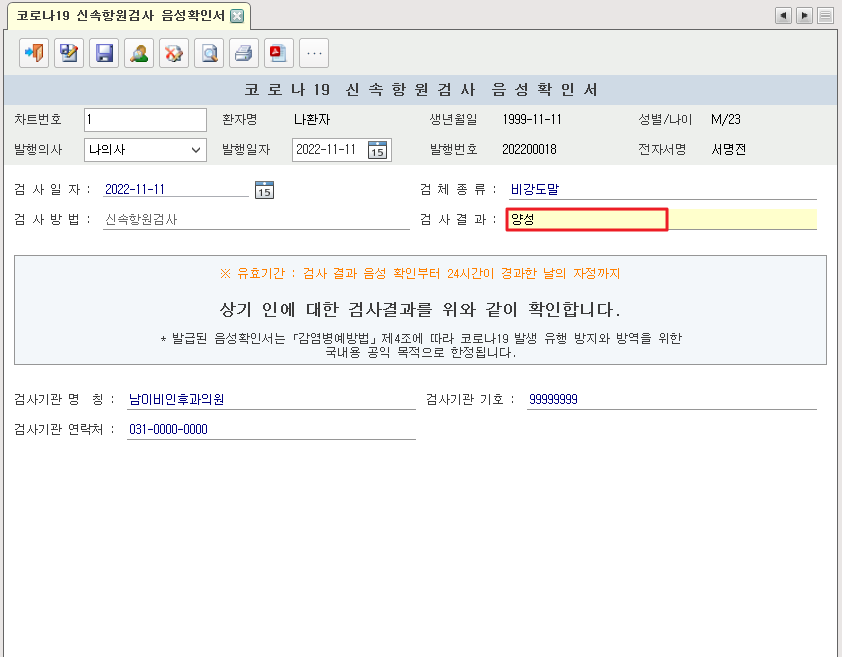Export to PDF using the red PDF icon
Screen dimensions: 842x657
[x=279, y=53]
